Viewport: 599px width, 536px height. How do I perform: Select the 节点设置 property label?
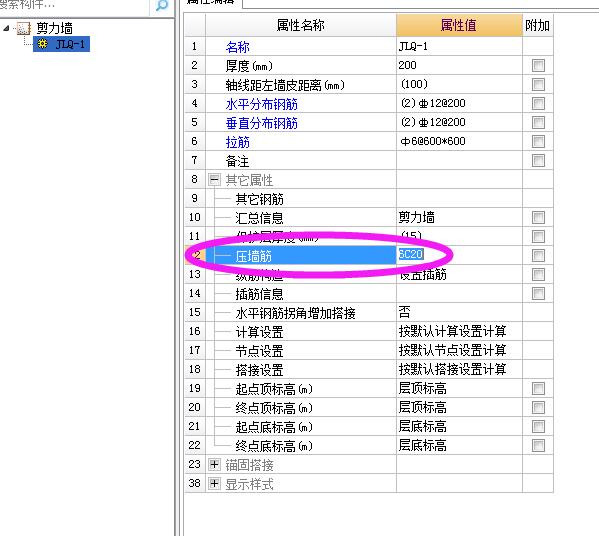pos(259,351)
